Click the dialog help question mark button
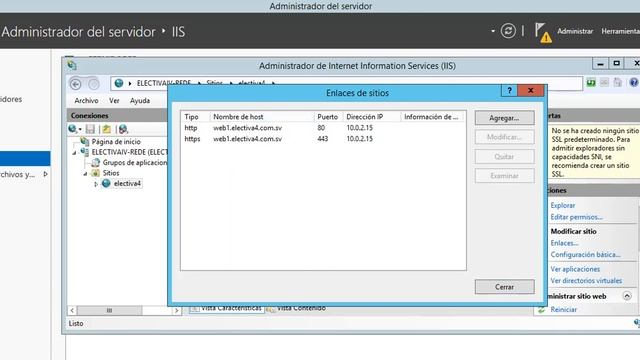This screenshot has width=640, height=360. [x=509, y=91]
